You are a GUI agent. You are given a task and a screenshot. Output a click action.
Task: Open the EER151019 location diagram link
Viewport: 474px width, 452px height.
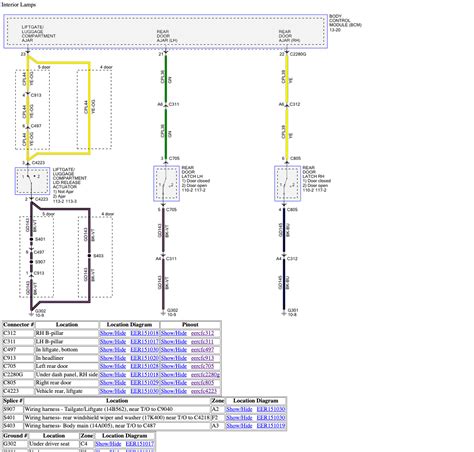[x=271, y=426]
